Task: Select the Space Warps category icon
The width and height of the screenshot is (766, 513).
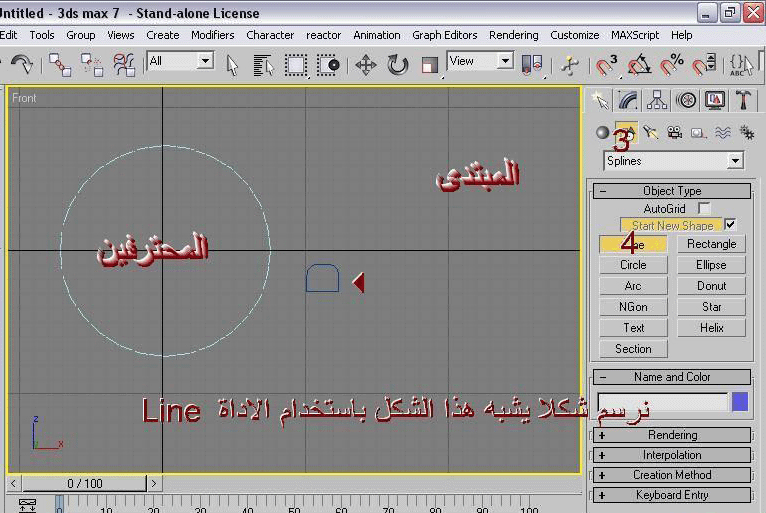Action: click(723, 132)
